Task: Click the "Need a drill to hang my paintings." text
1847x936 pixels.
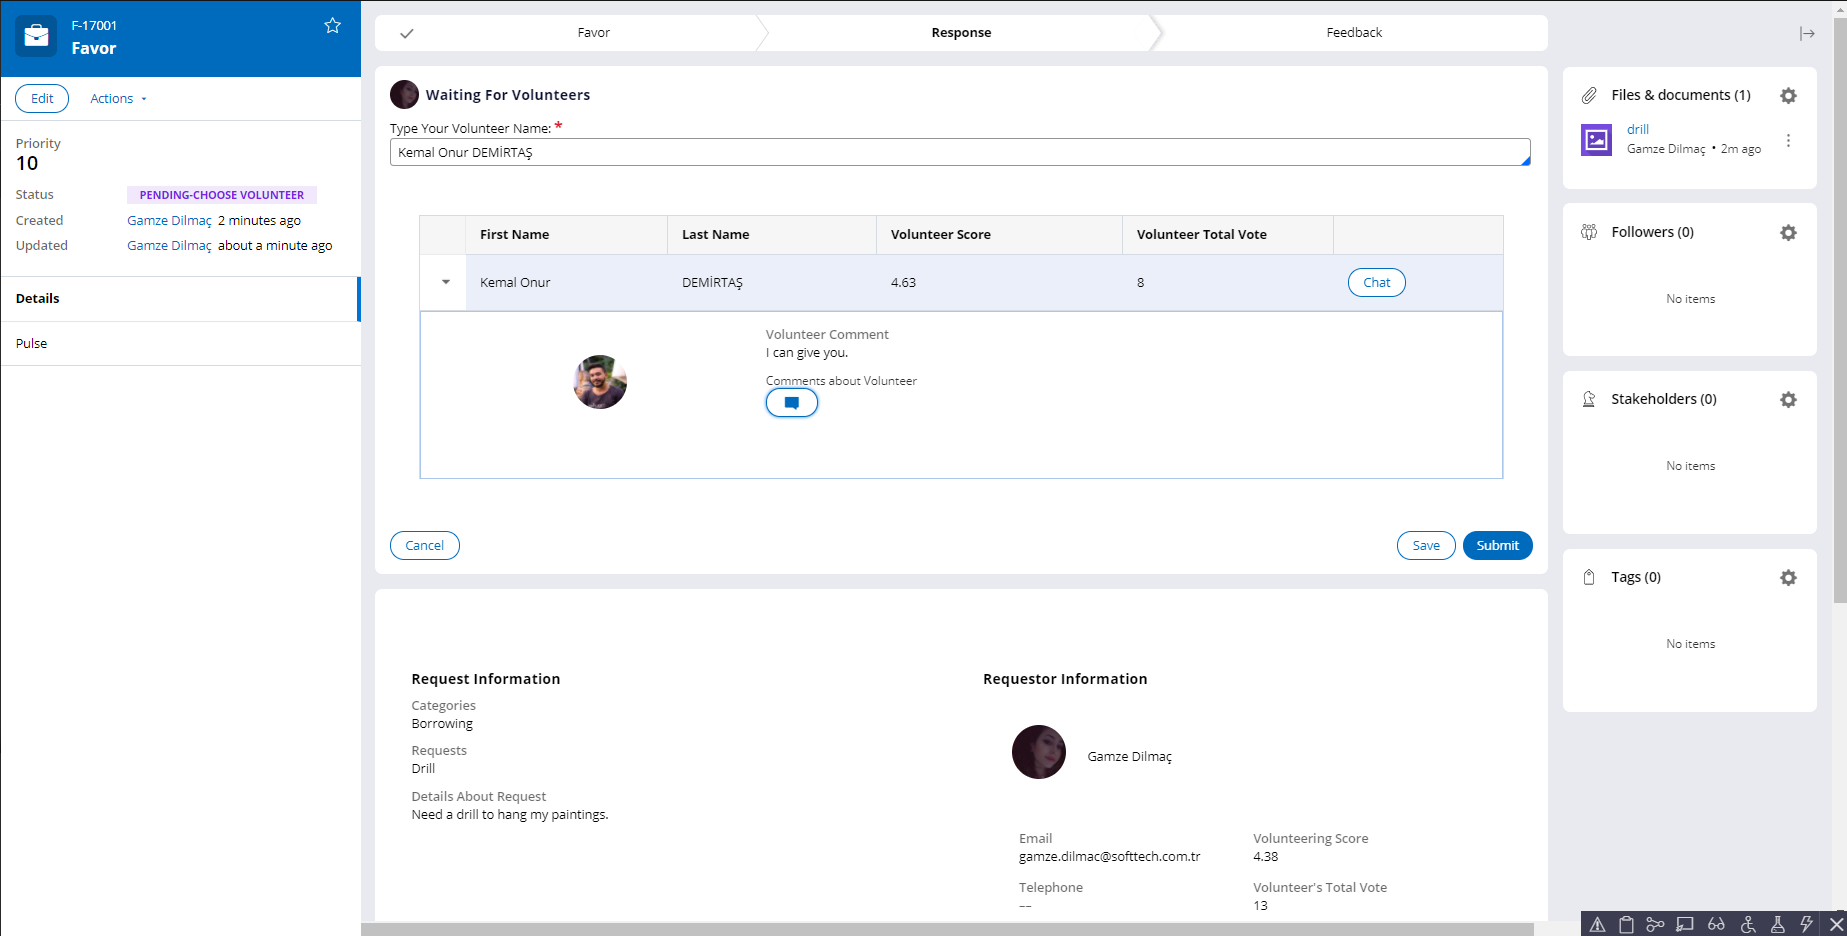Action: (x=510, y=815)
